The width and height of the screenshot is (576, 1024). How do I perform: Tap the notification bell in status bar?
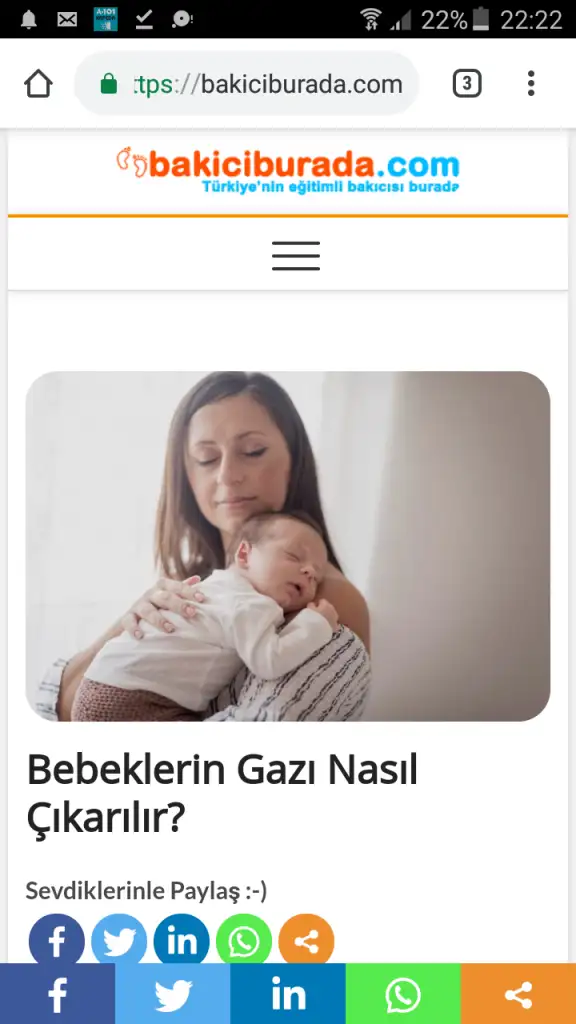point(29,19)
